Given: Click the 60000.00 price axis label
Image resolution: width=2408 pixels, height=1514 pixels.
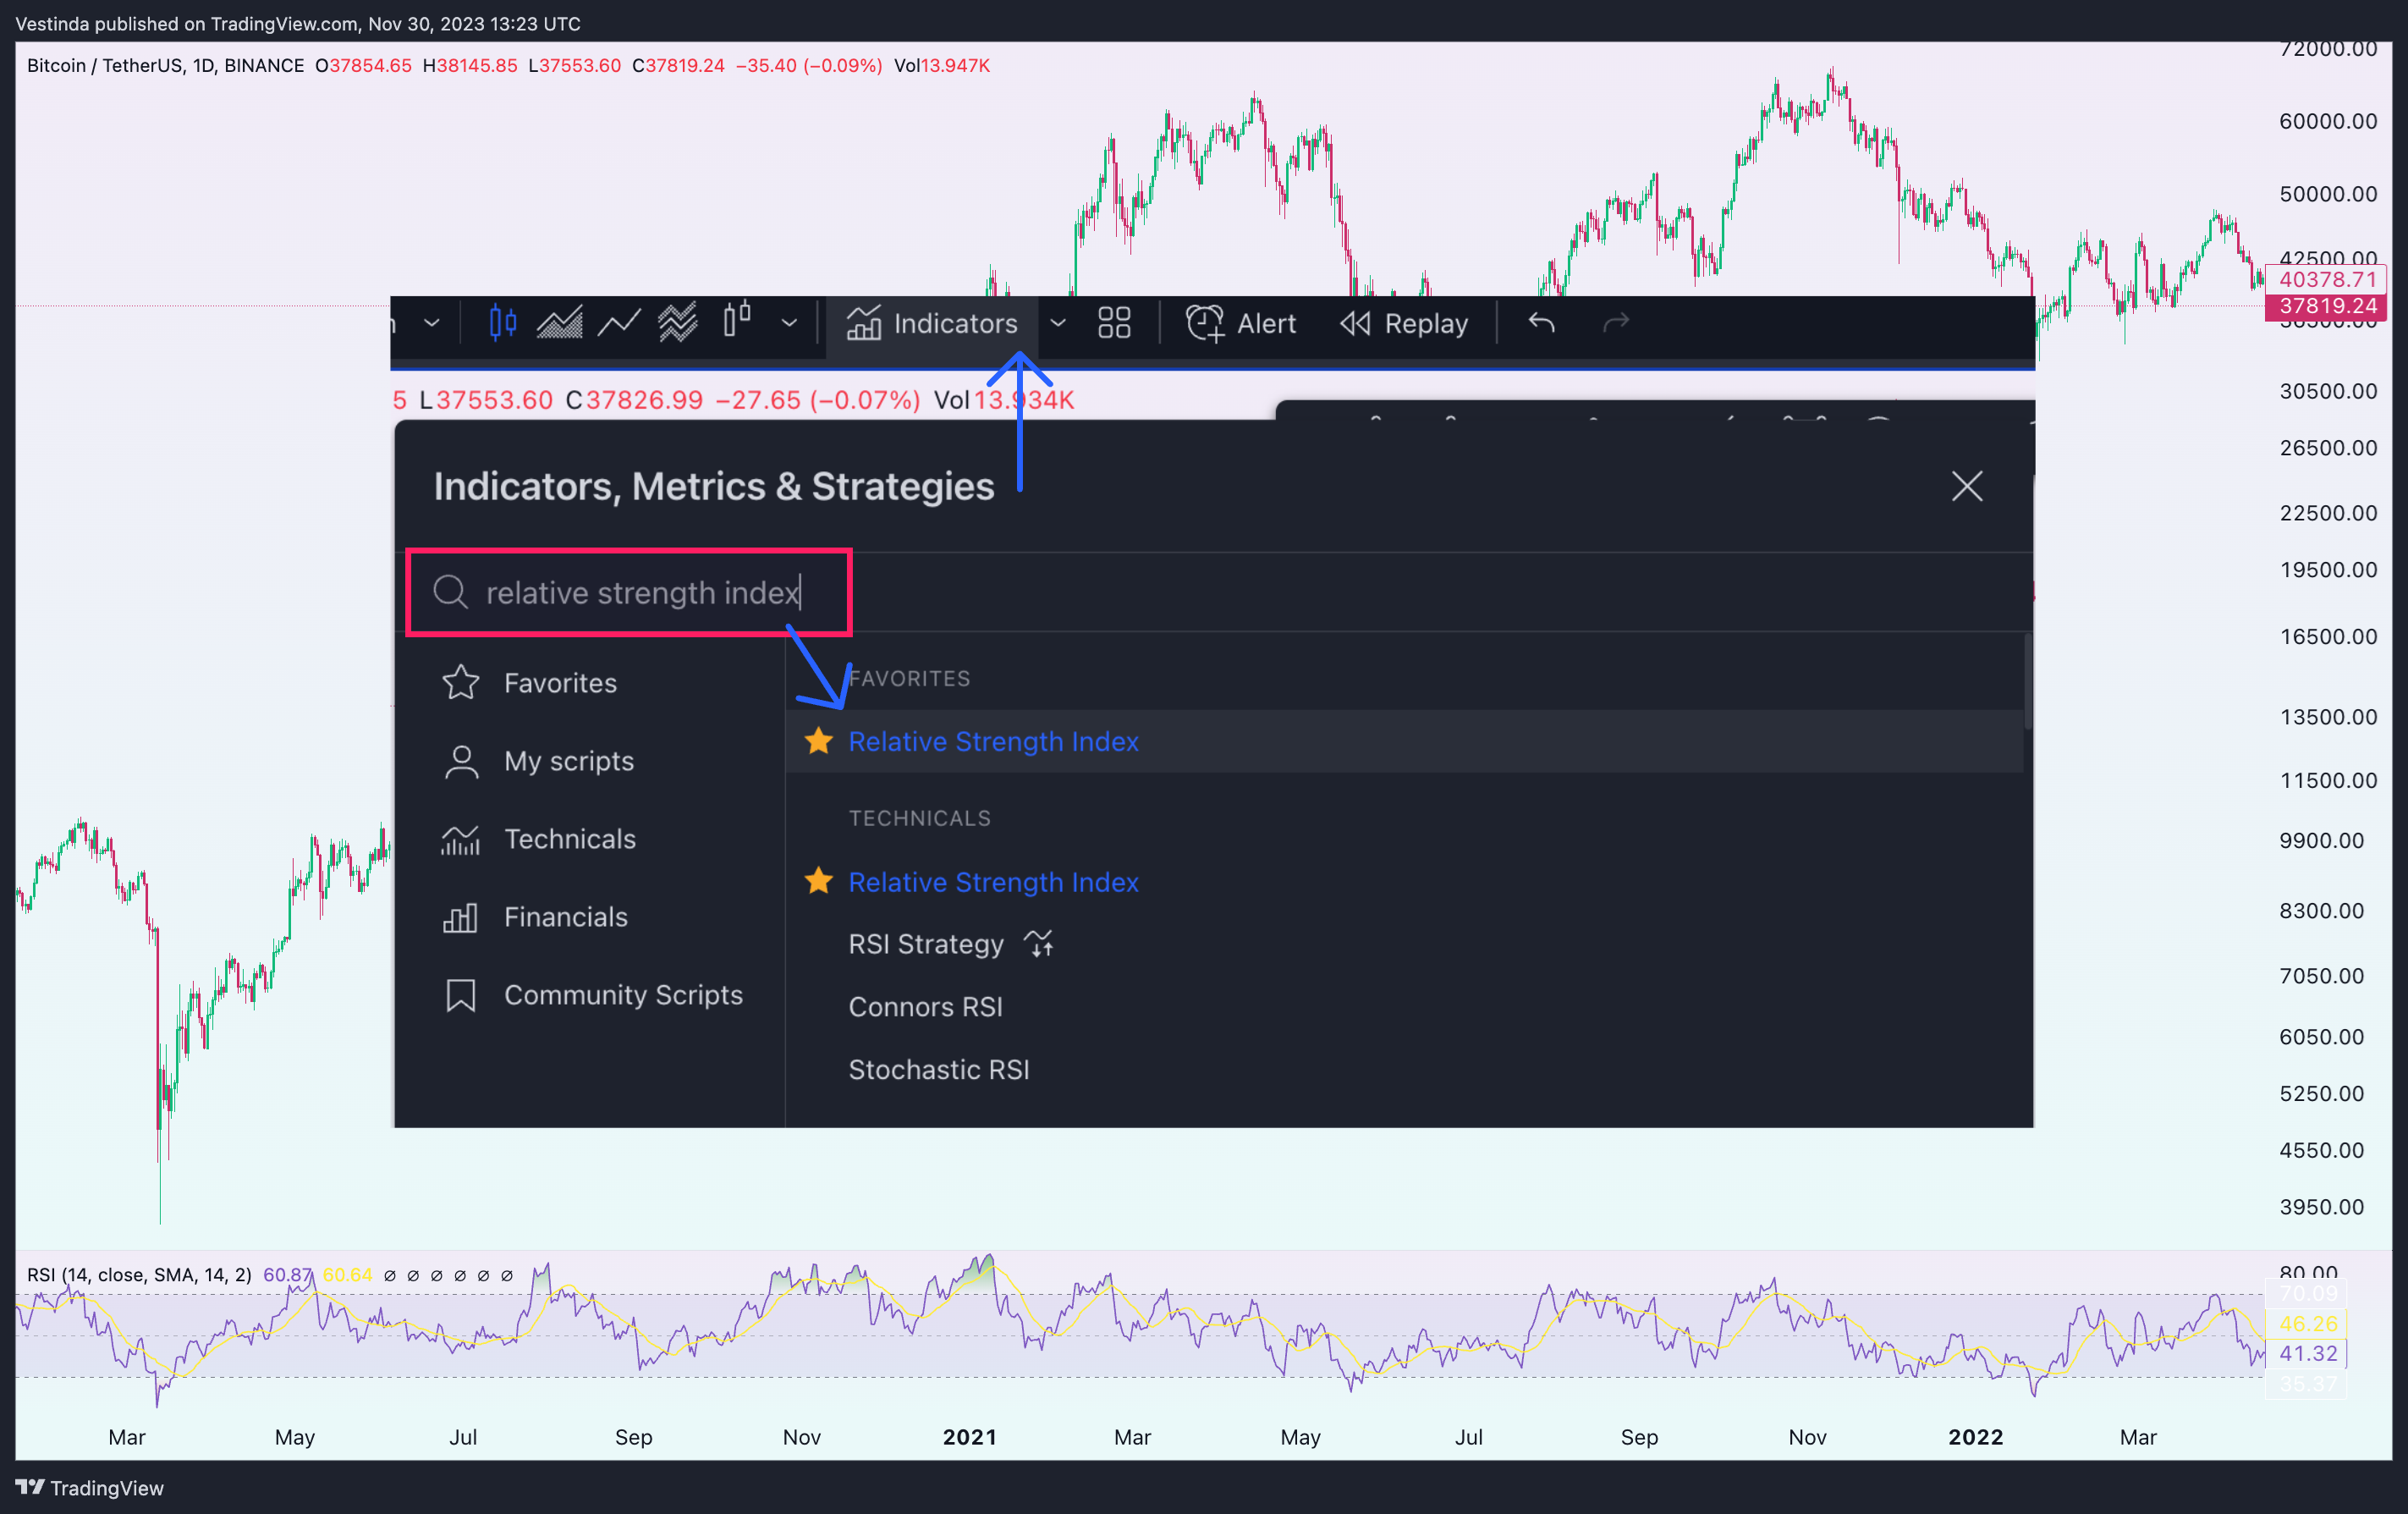Looking at the screenshot, I should coord(2328,121).
